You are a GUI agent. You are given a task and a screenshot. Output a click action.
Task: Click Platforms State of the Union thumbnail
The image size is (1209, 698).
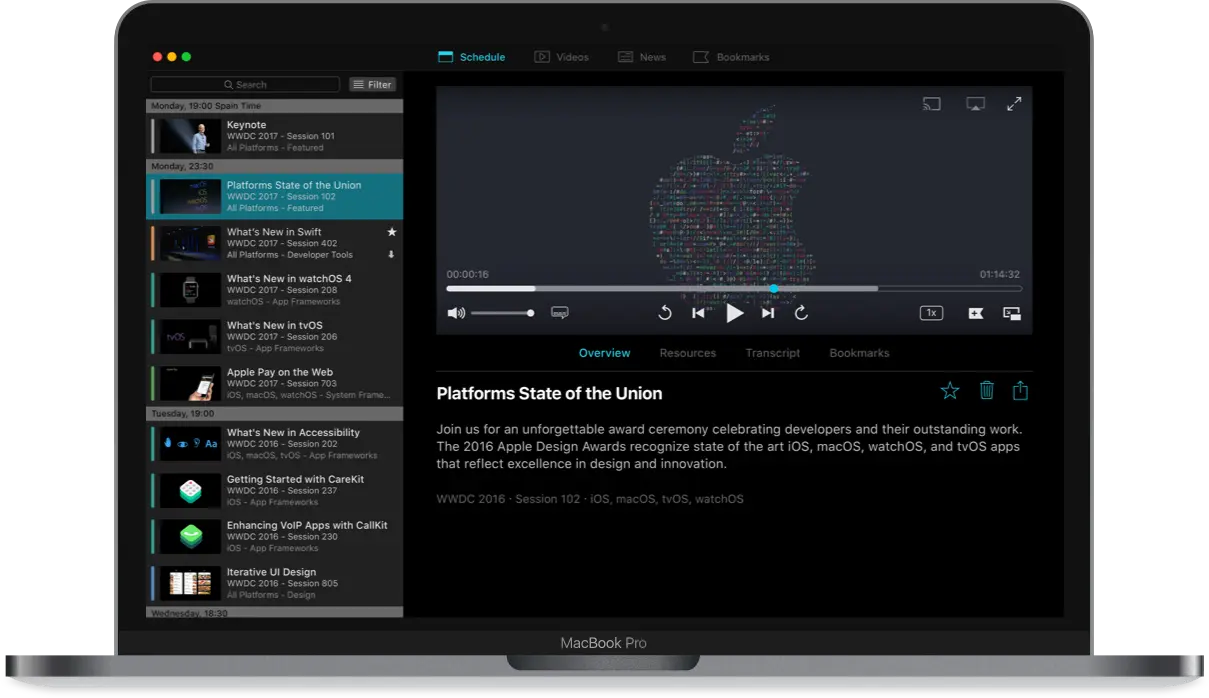point(190,196)
